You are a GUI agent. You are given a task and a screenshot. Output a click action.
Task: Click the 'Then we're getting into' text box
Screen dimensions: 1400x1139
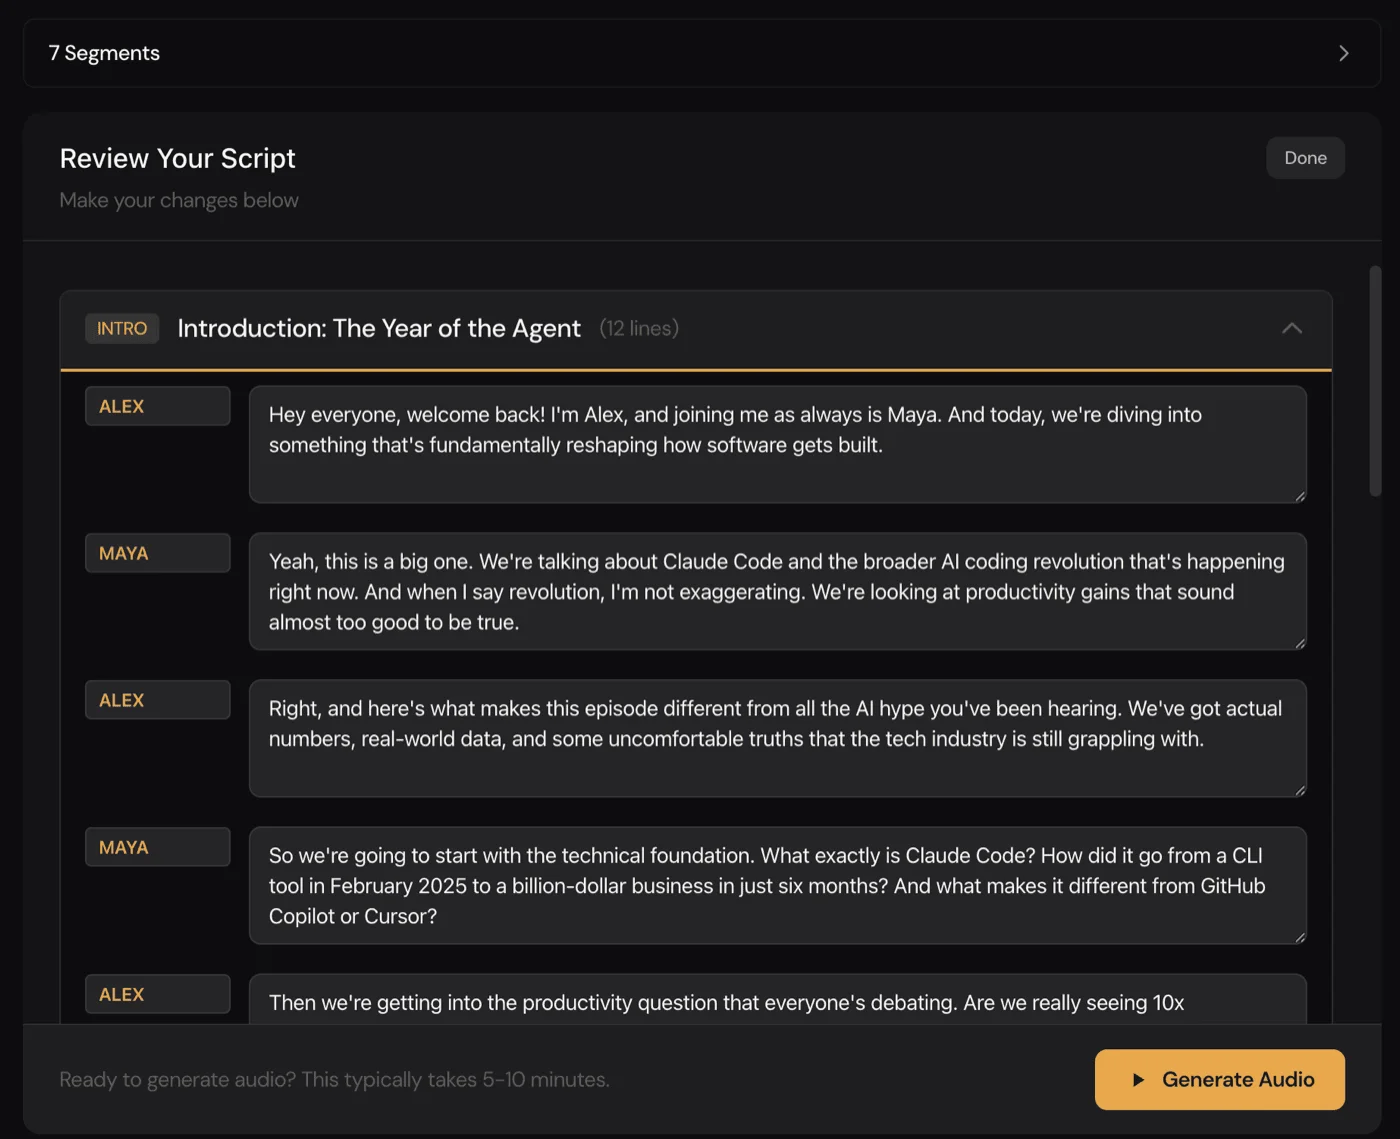pyautogui.click(x=776, y=1002)
